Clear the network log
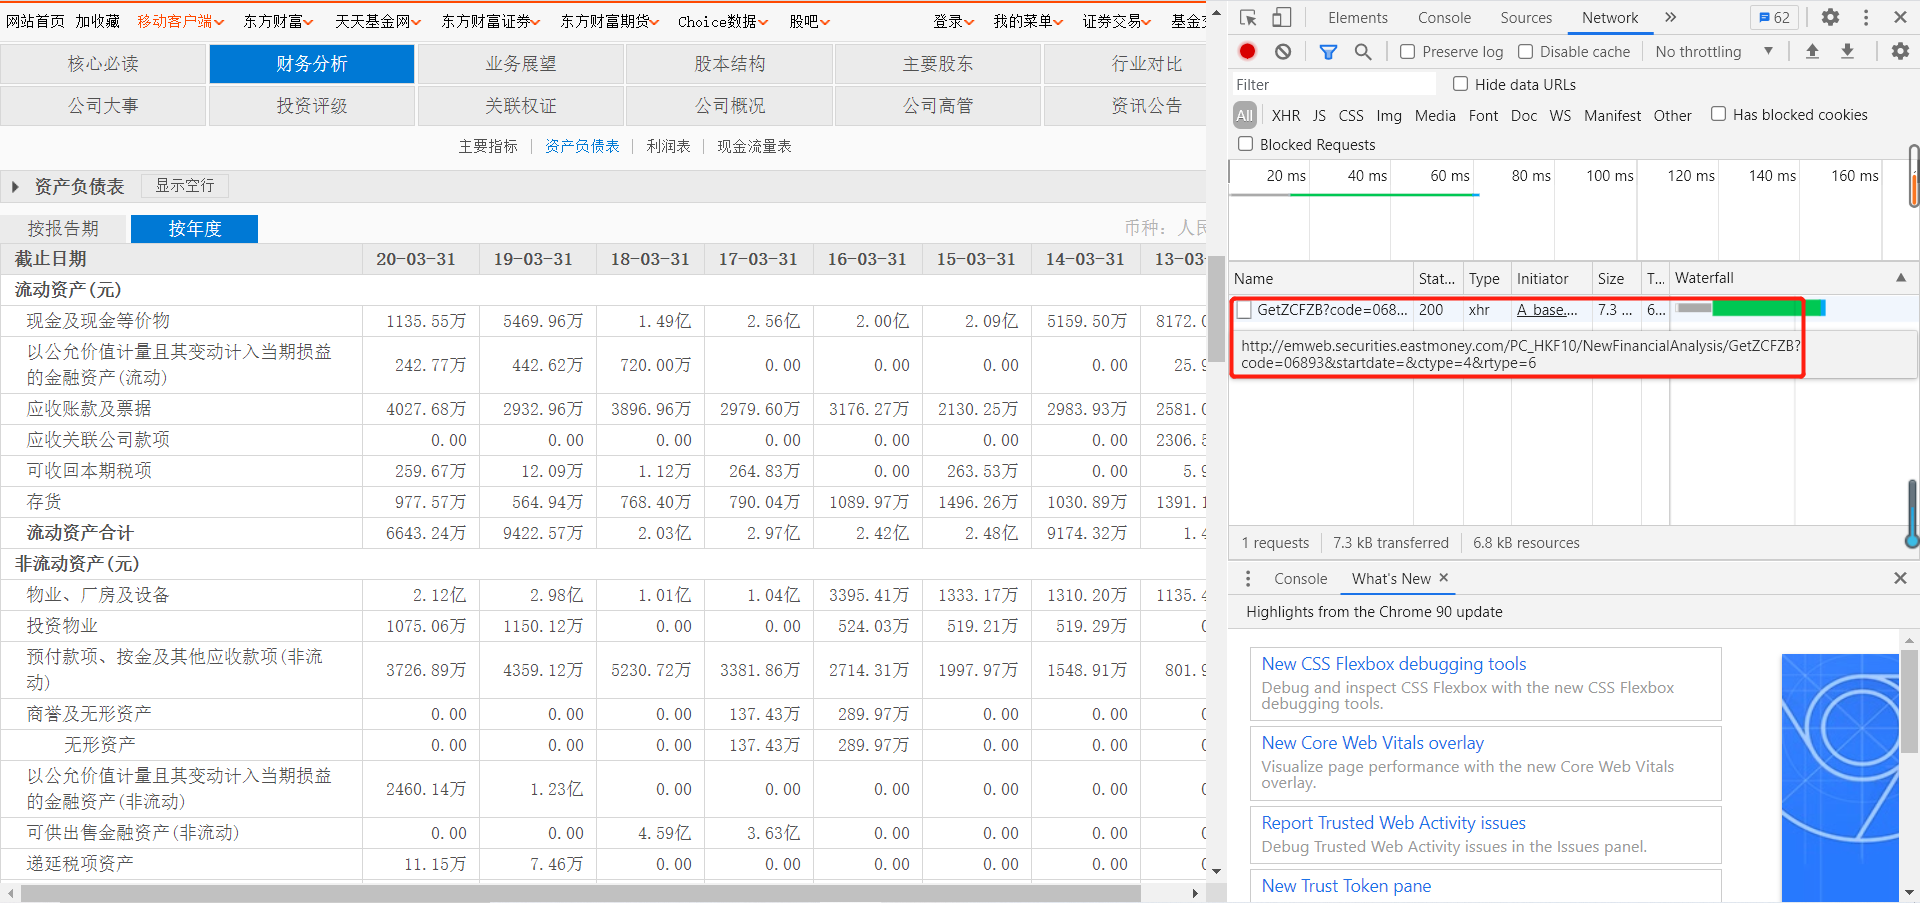 (1283, 51)
